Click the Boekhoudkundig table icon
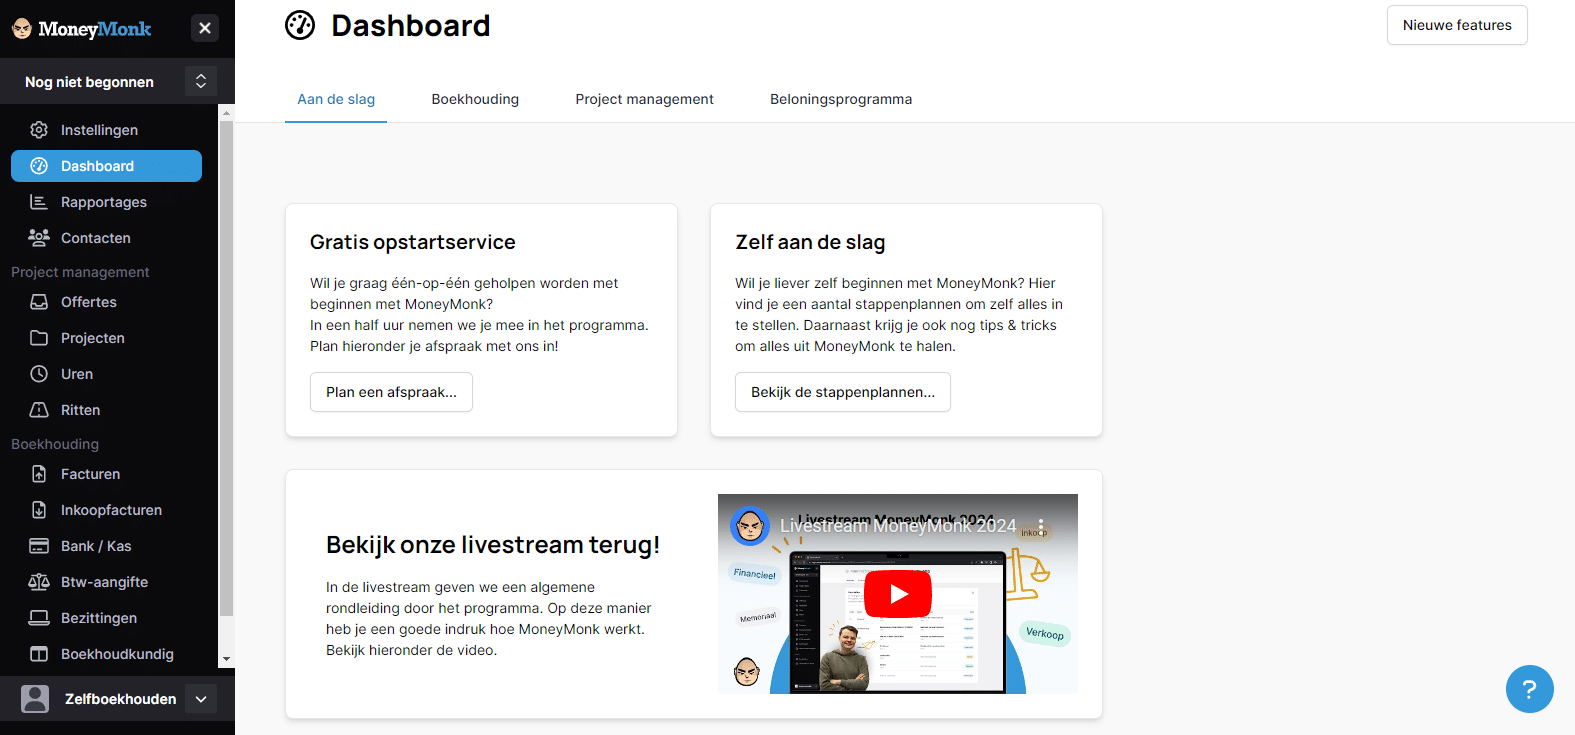Viewport: 1575px width, 735px height. point(39,654)
